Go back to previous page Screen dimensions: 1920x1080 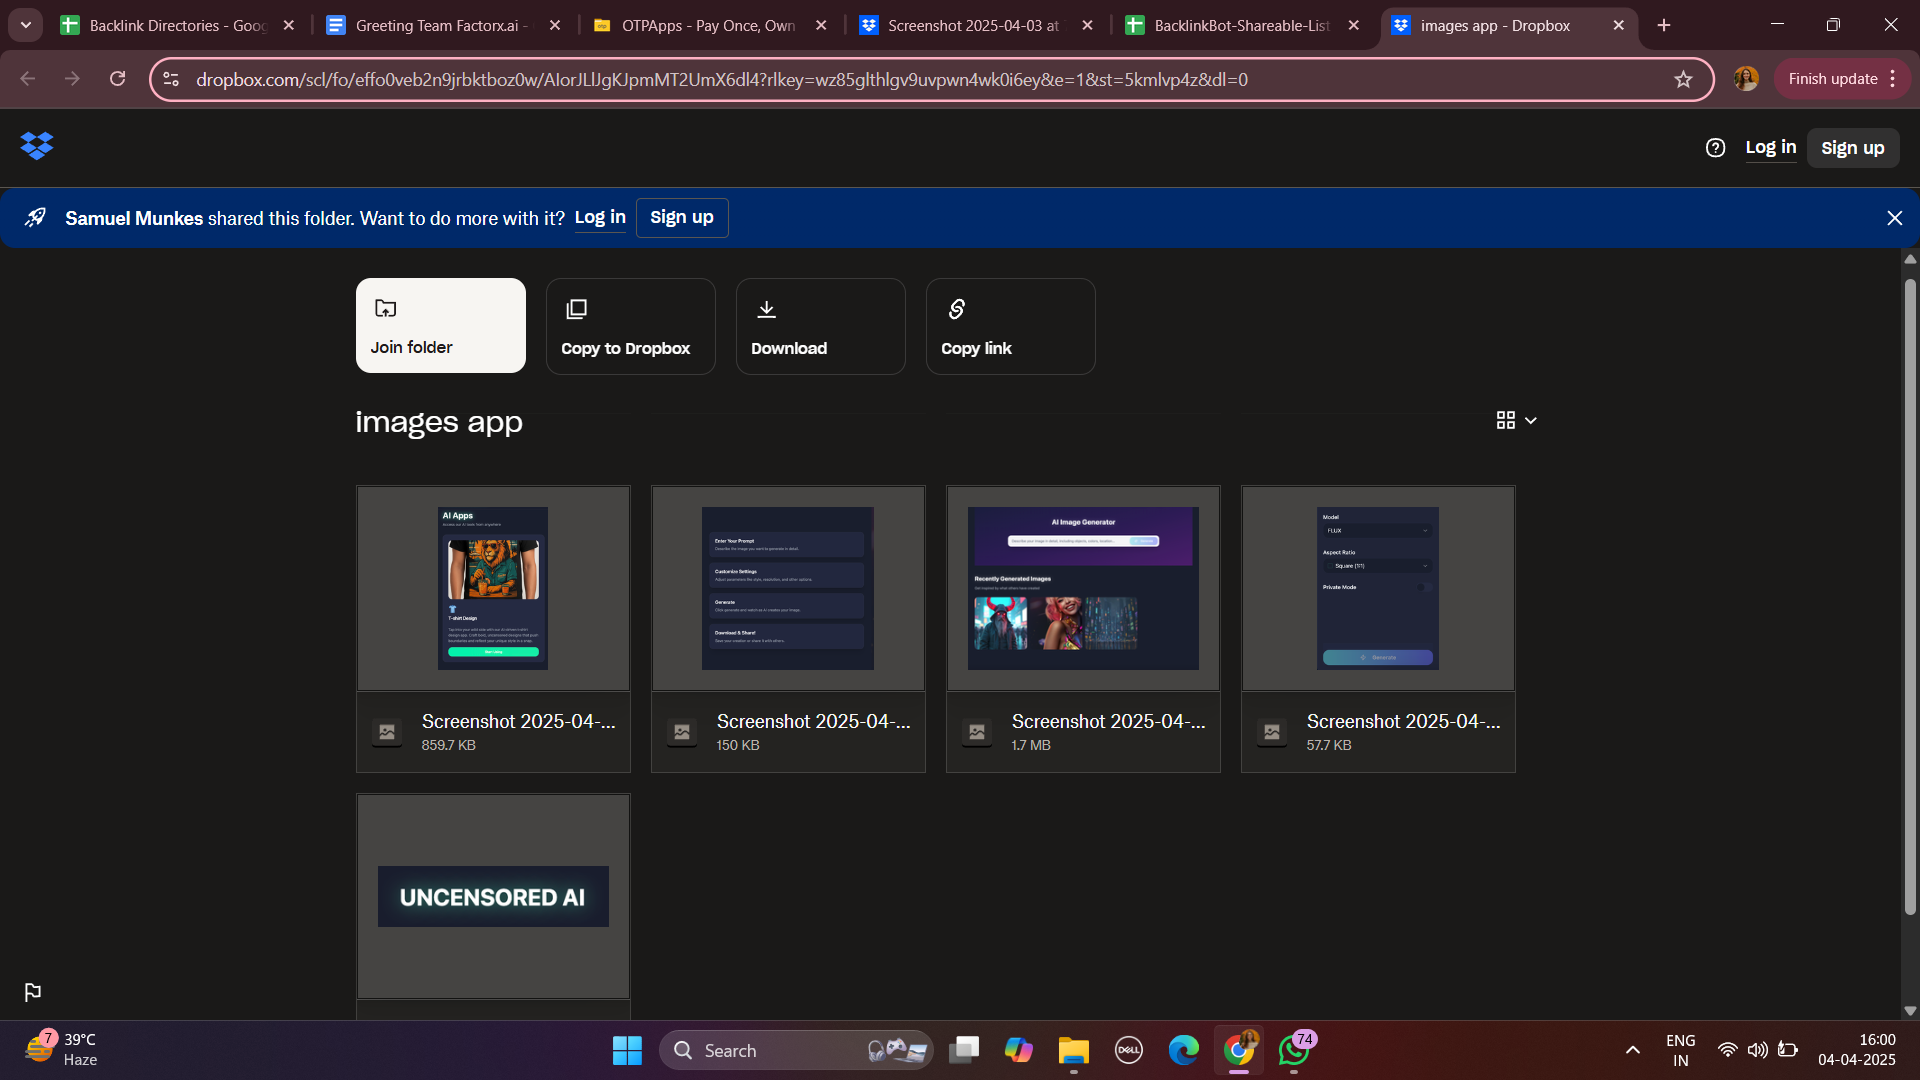27,79
